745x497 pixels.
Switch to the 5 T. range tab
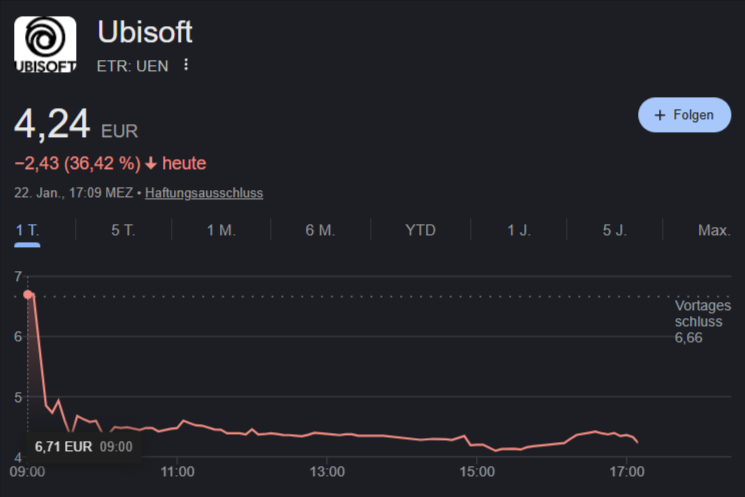123,230
